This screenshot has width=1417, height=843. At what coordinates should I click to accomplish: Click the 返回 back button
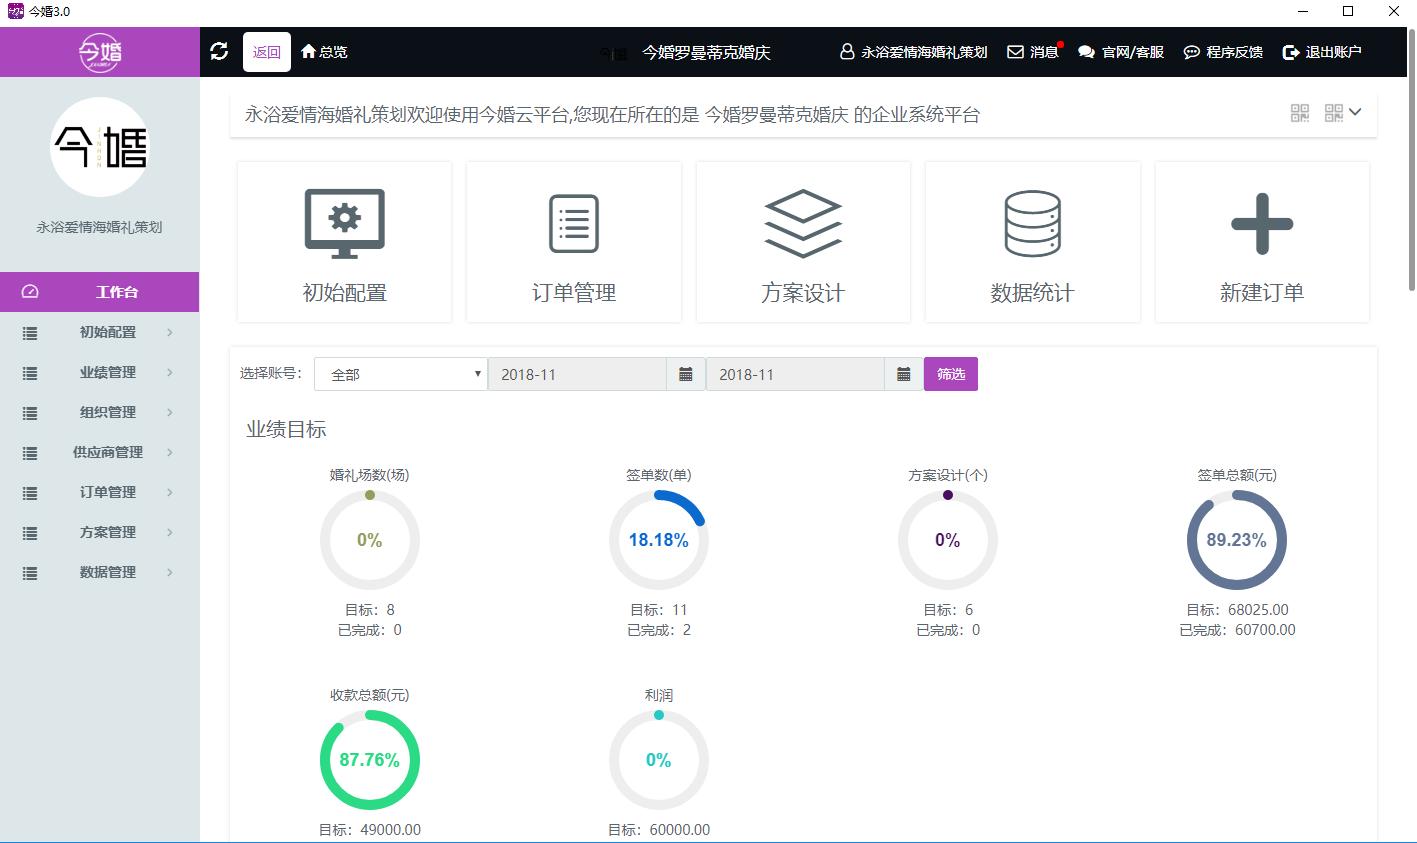[x=266, y=51]
